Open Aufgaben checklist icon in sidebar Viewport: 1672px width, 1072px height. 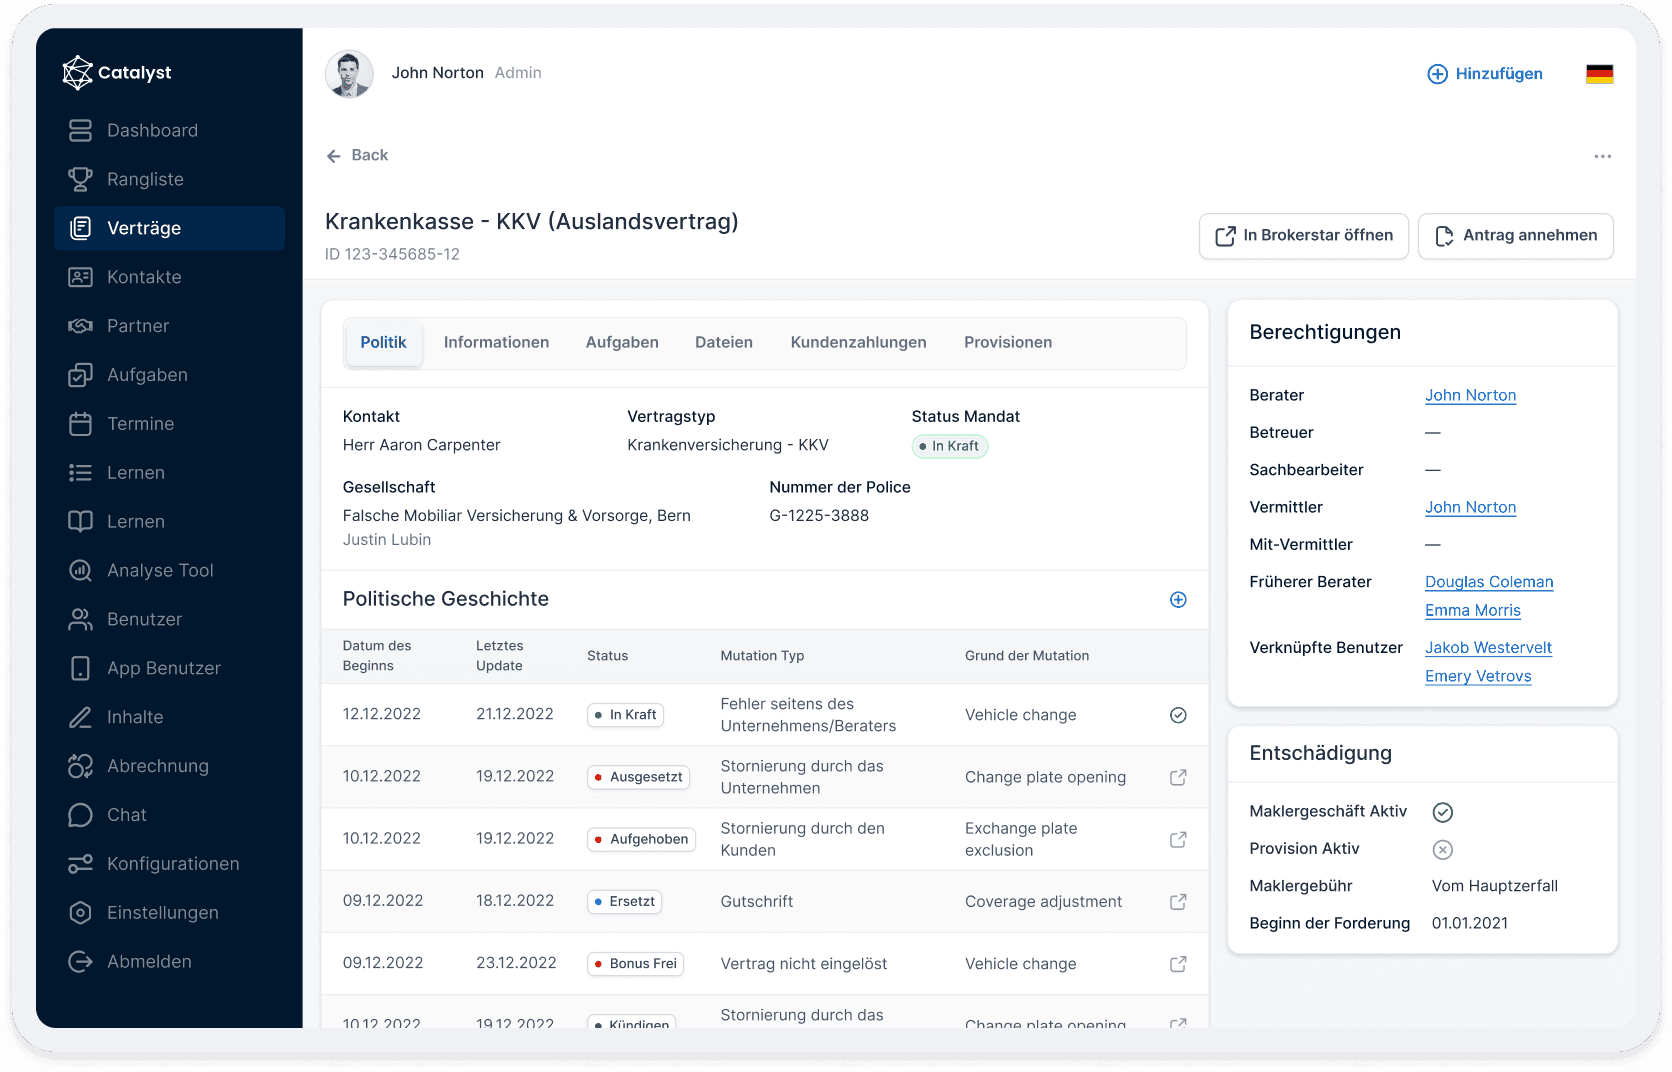[80, 375]
